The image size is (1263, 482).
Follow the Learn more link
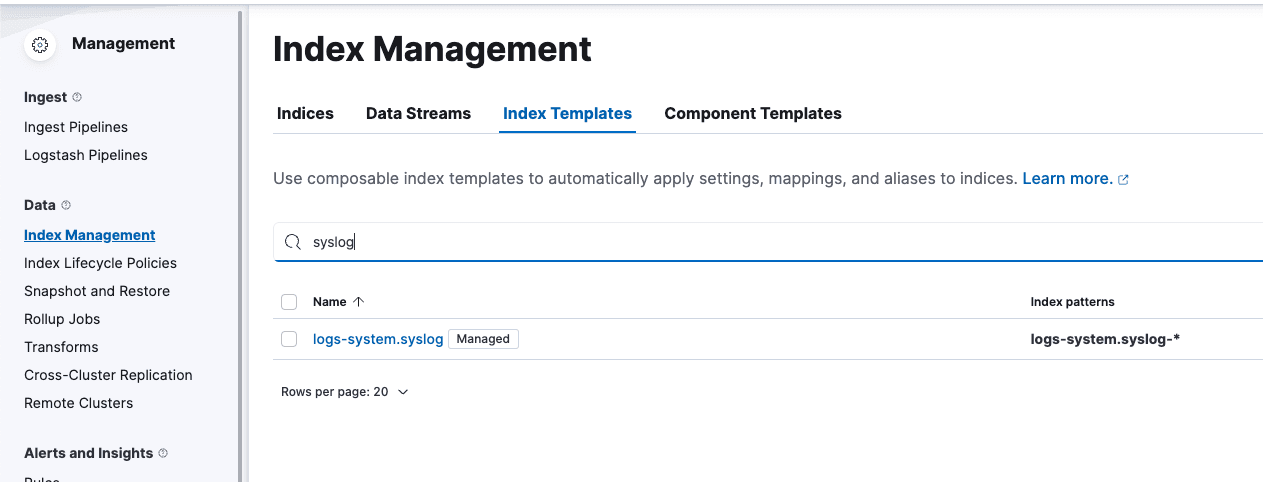pyautogui.click(x=1066, y=179)
